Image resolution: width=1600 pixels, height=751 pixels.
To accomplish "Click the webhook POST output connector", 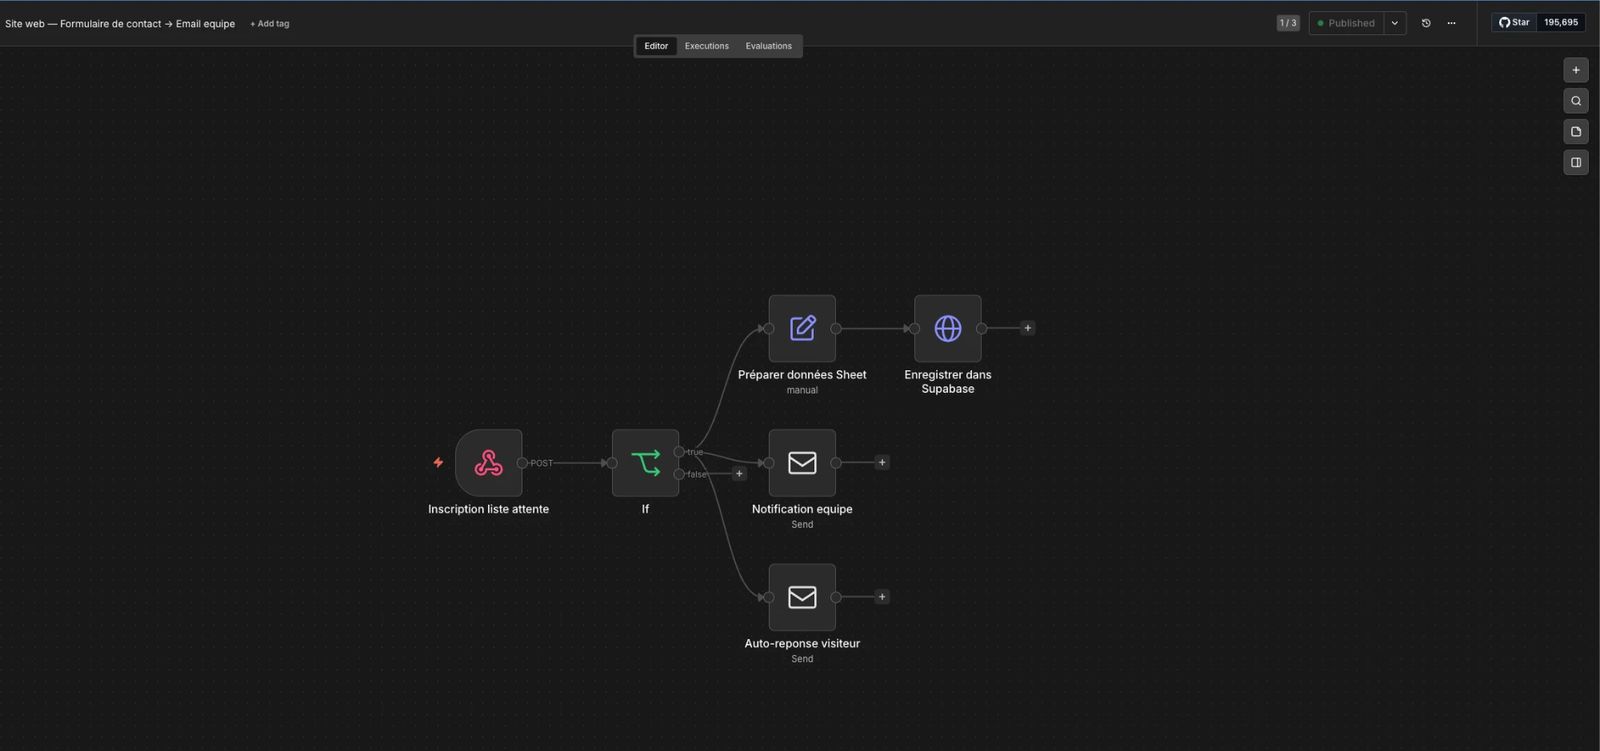I will (x=522, y=463).
